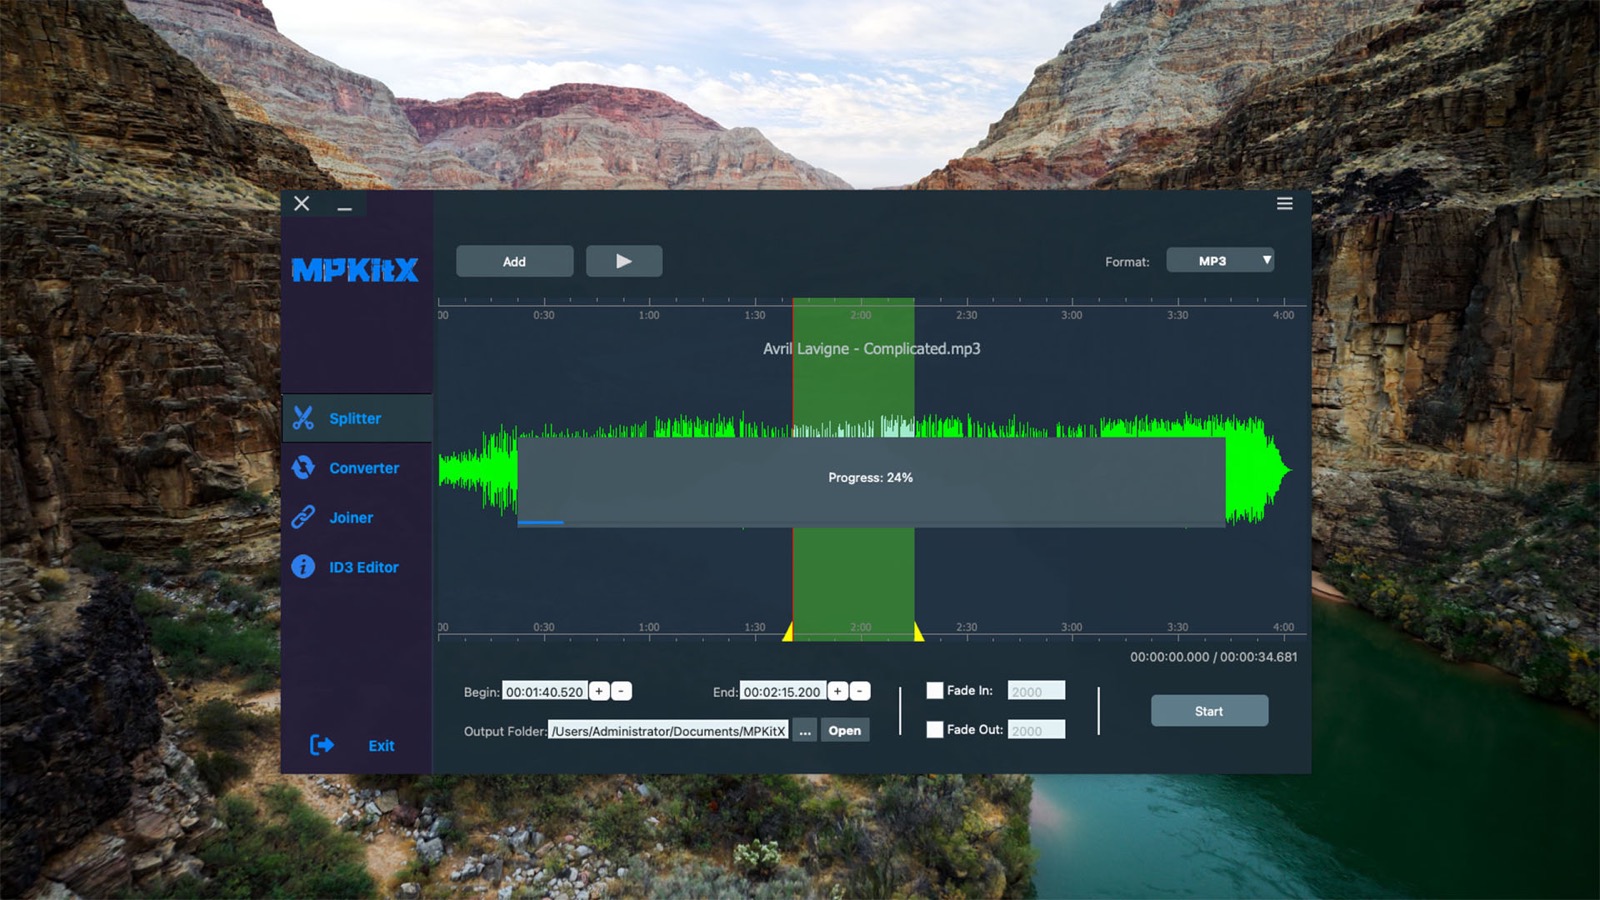1600x900 pixels.
Task: Click the Begin time input field
Action: (545, 691)
